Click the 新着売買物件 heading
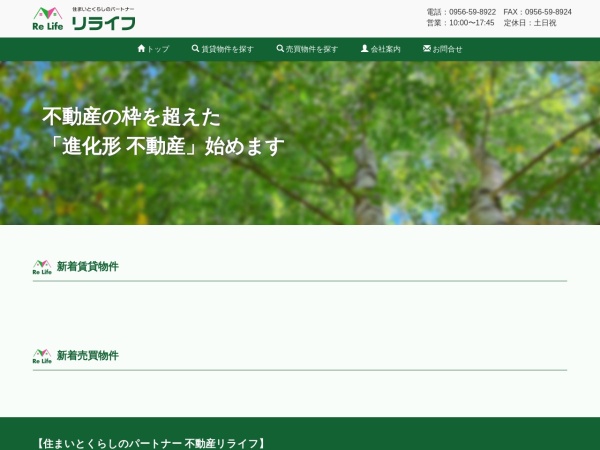This screenshot has width=600, height=450. (x=88, y=355)
